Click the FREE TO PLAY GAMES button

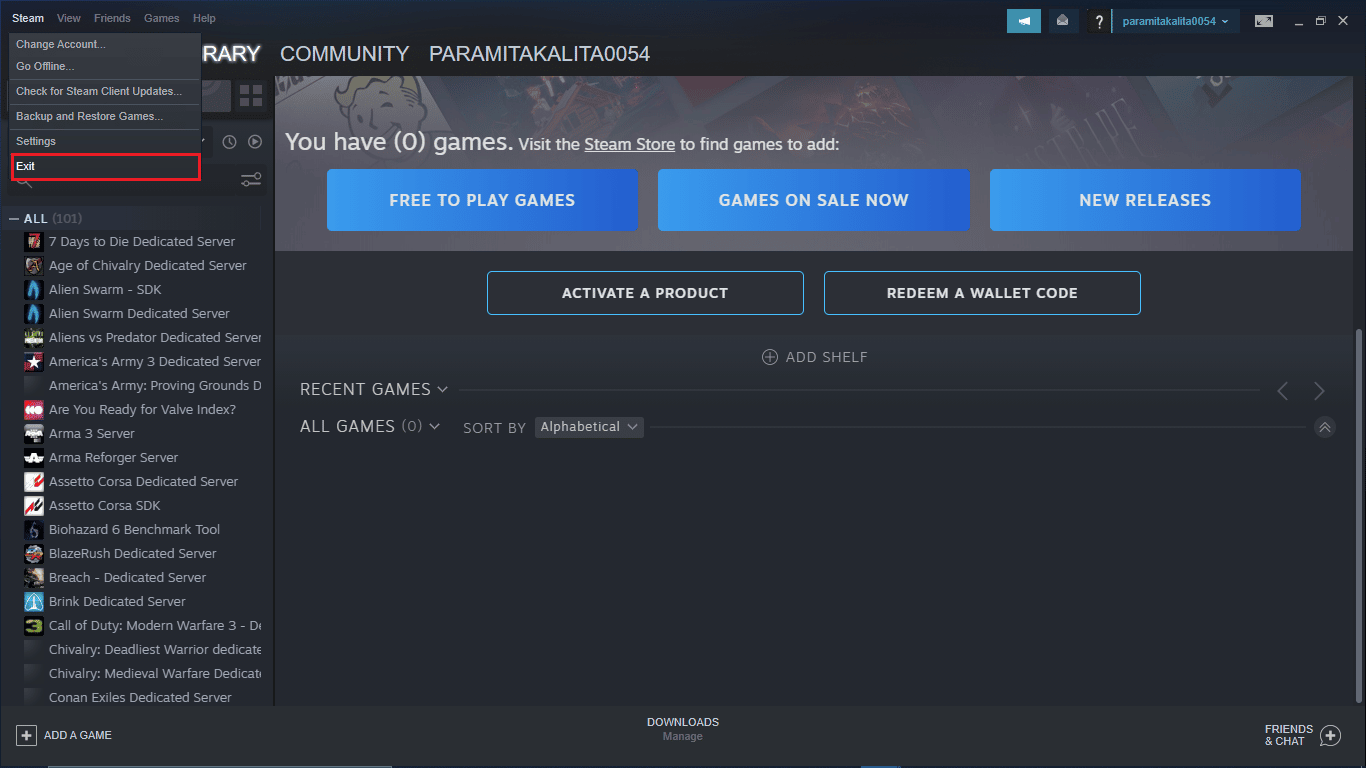[482, 200]
